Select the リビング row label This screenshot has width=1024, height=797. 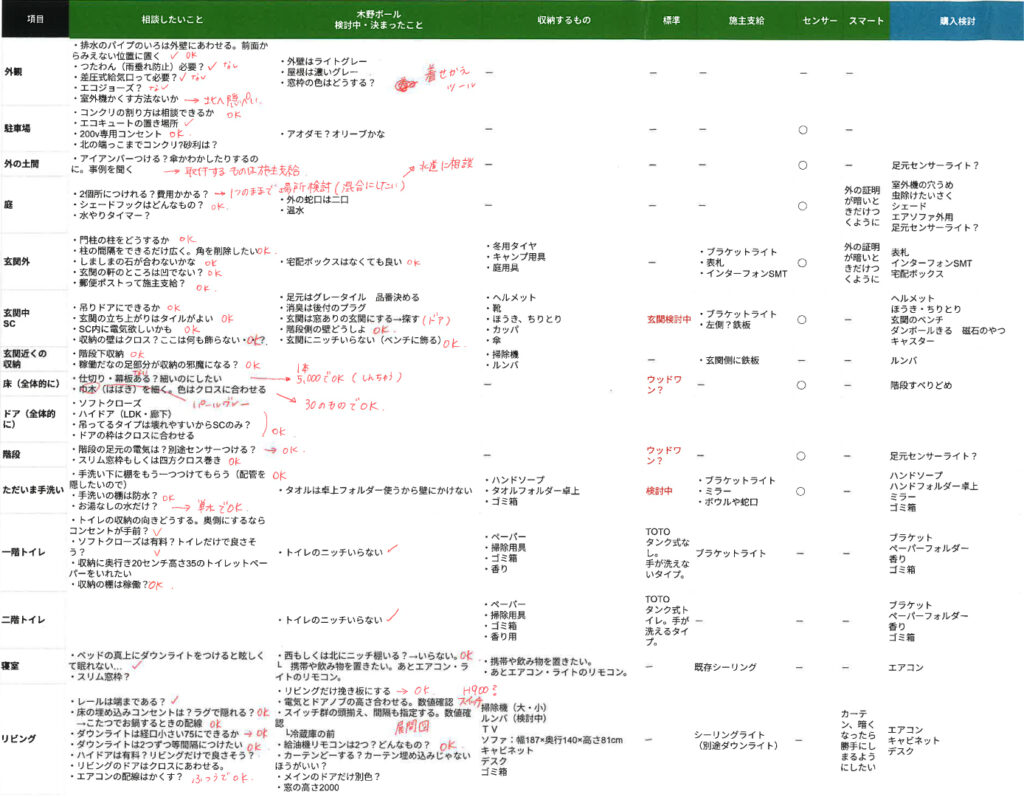pyautogui.click(x=20, y=738)
